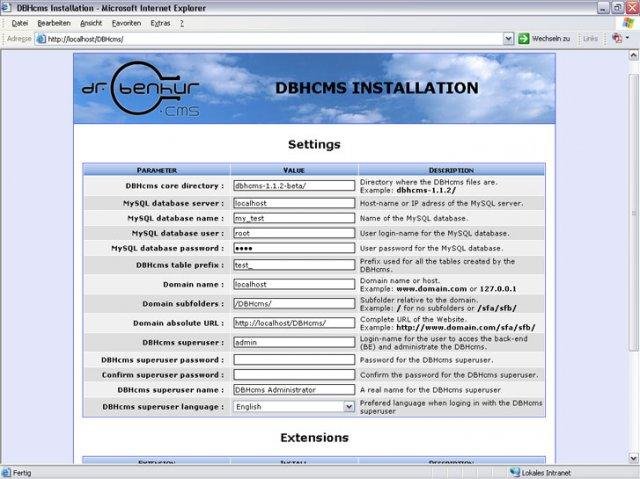The image size is (640, 479).
Task: Click the vertical scrollbar thumb
Action: point(633,212)
